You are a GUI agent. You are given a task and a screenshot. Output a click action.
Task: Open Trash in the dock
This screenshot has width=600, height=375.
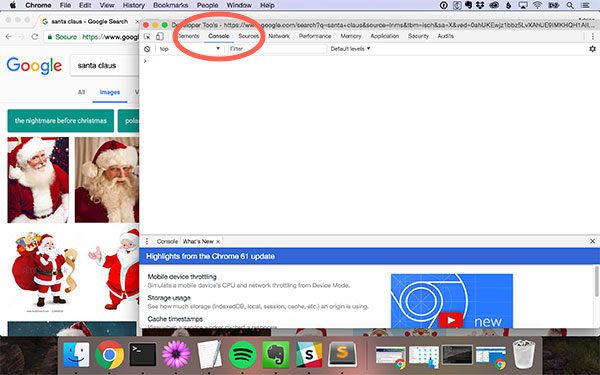click(x=523, y=354)
